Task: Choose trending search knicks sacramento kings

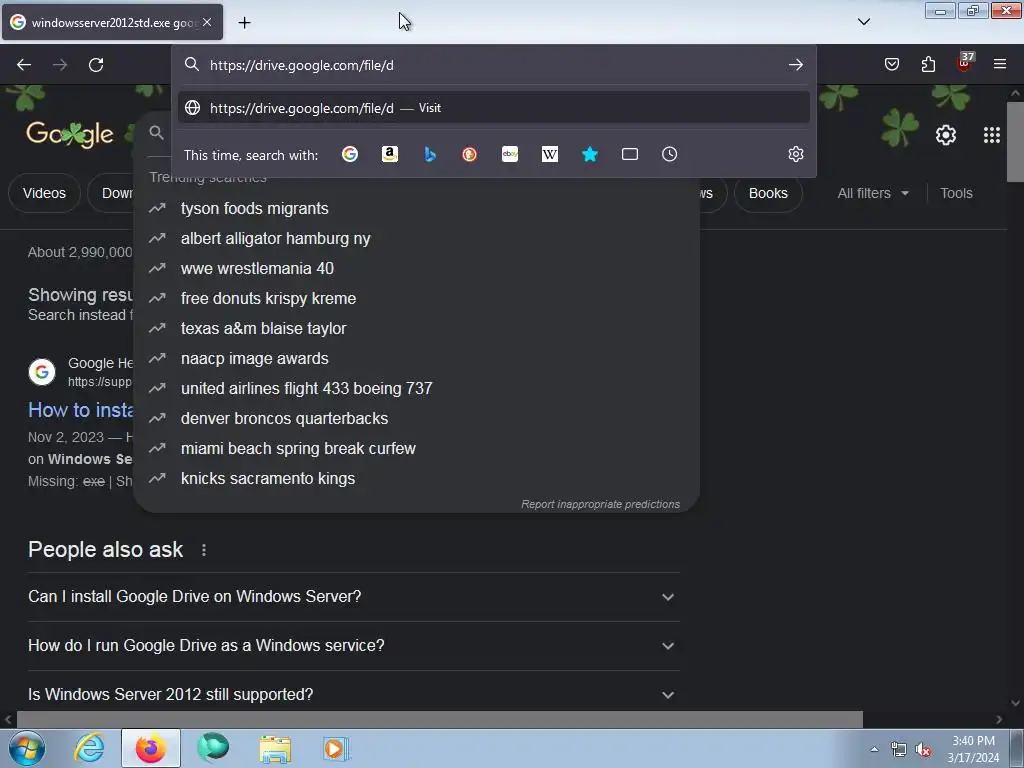Action: tap(416, 479)
